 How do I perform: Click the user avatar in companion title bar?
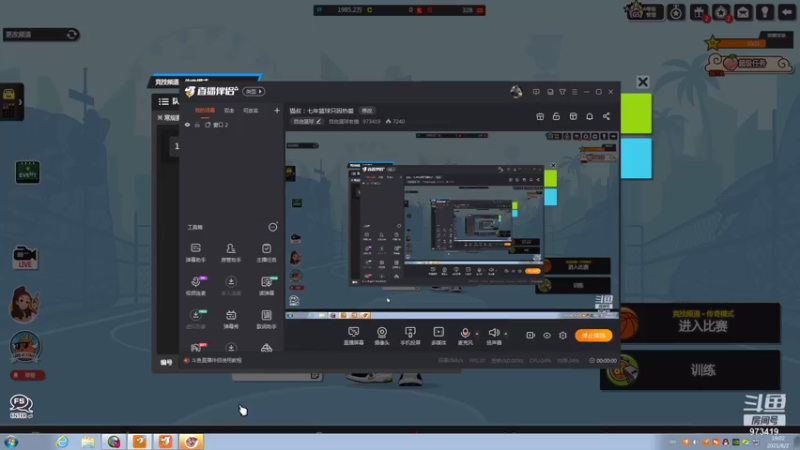(516, 92)
